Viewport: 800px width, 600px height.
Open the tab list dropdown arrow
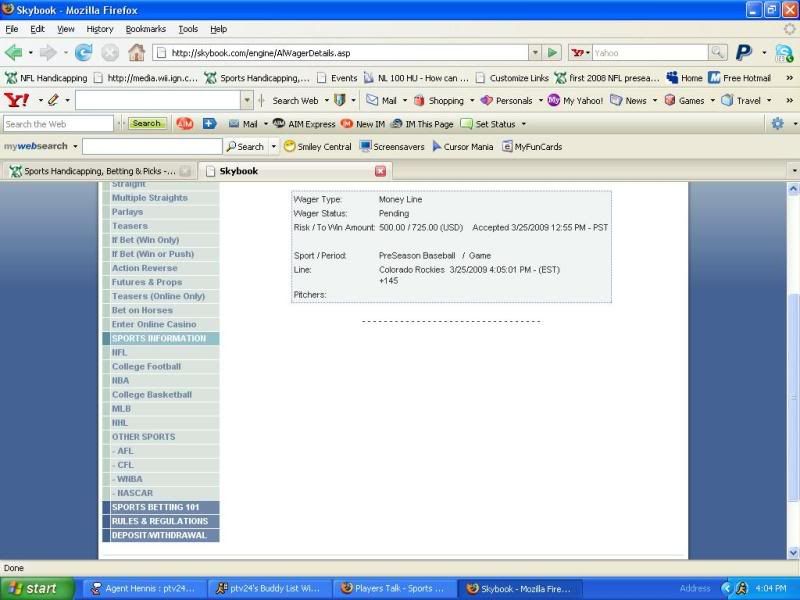pos(794,171)
